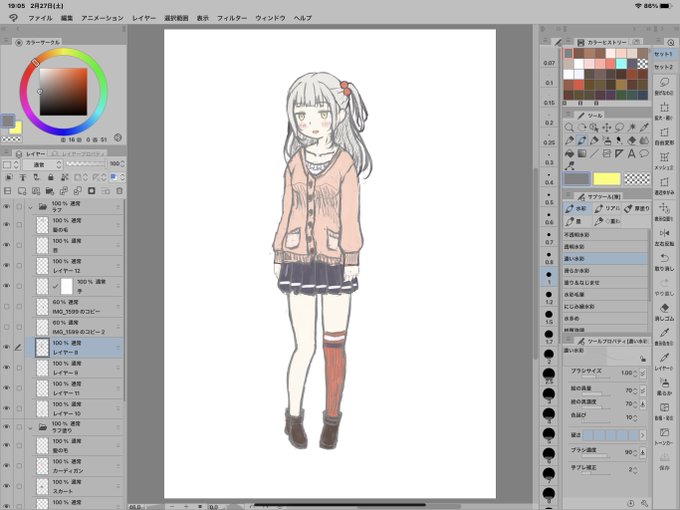Open the layer opacity 100 stepper
Viewport: 680px width, 510px height.
pos(123,164)
